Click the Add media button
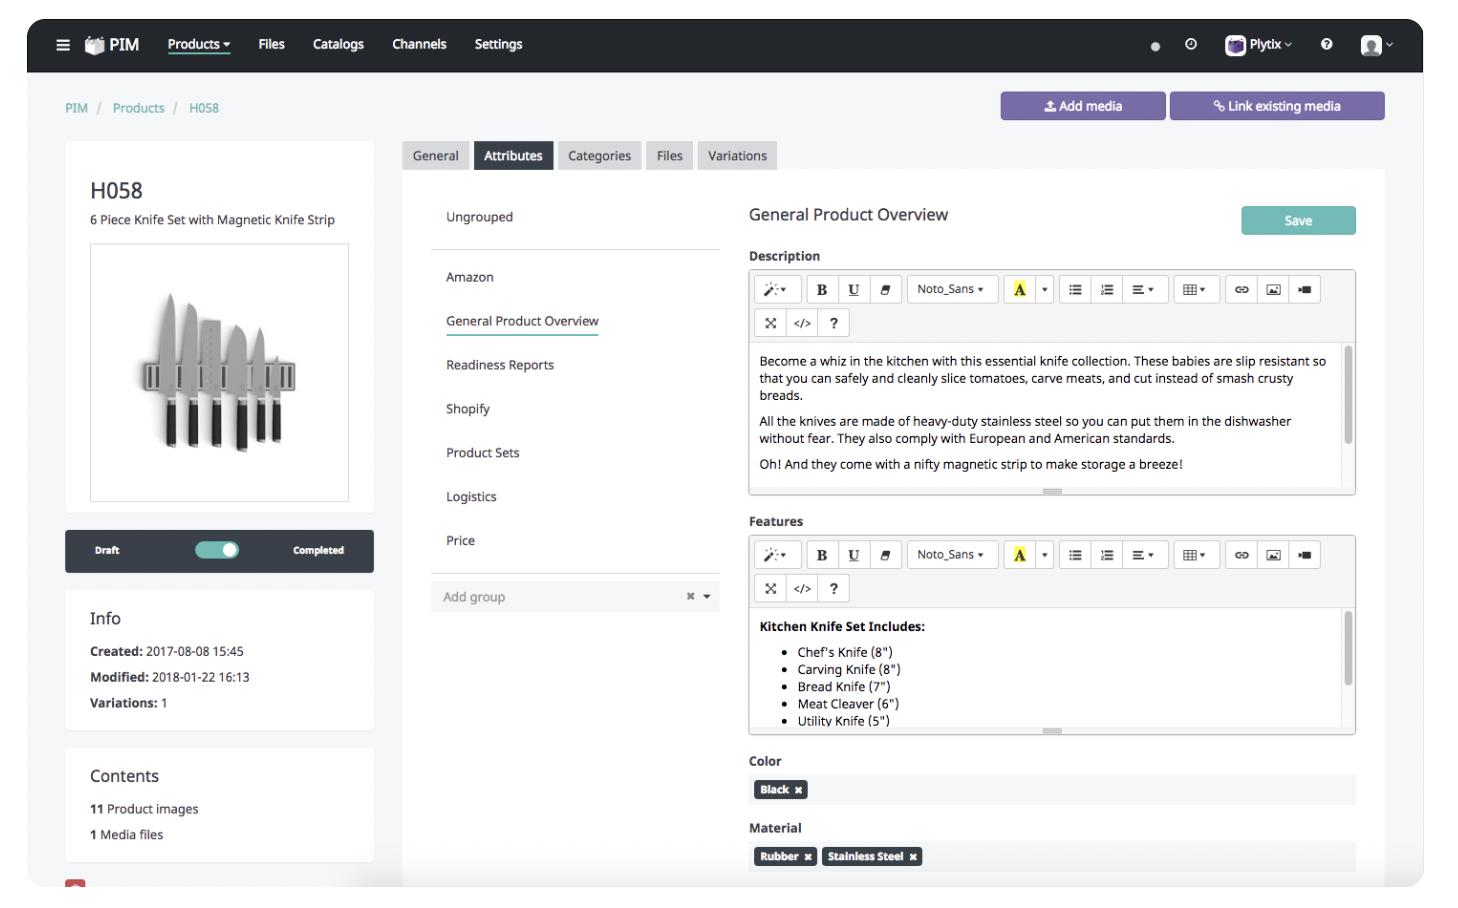Viewport: 1458px width, 908px height. click(1082, 106)
